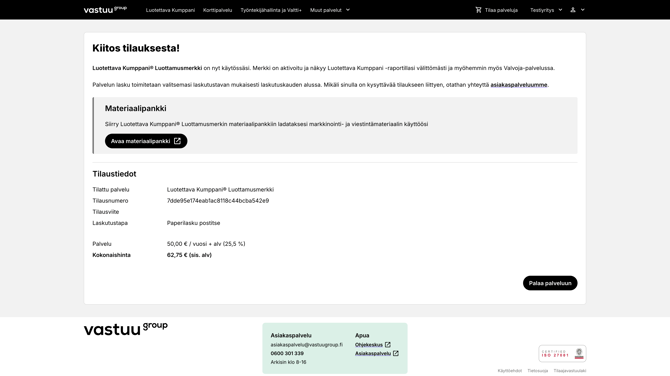Click the shopping cart icon
670x376 pixels.
[x=478, y=10]
